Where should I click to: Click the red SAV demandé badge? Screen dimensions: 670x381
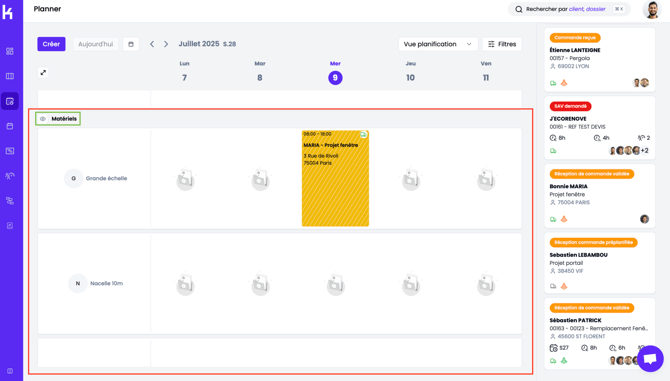570,106
